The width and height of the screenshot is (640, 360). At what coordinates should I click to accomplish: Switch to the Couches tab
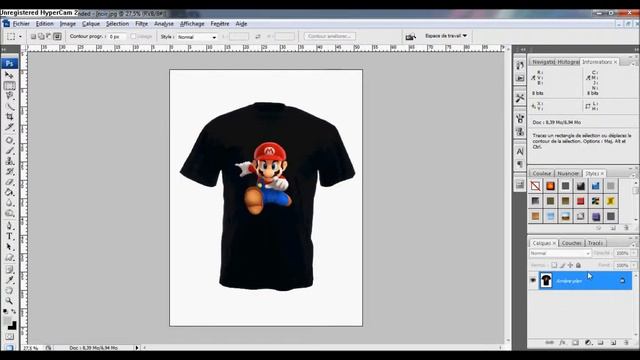(x=571, y=243)
